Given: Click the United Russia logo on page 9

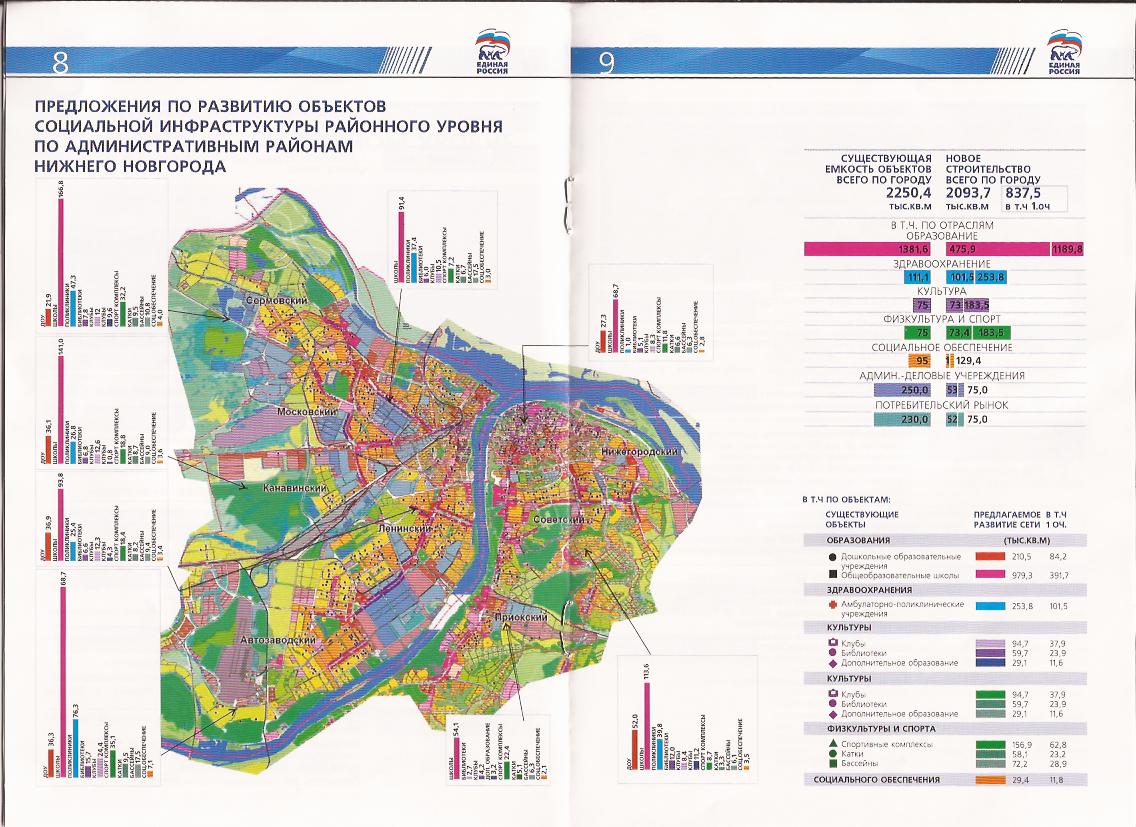Looking at the screenshot, I should (x=1064, y=52).
